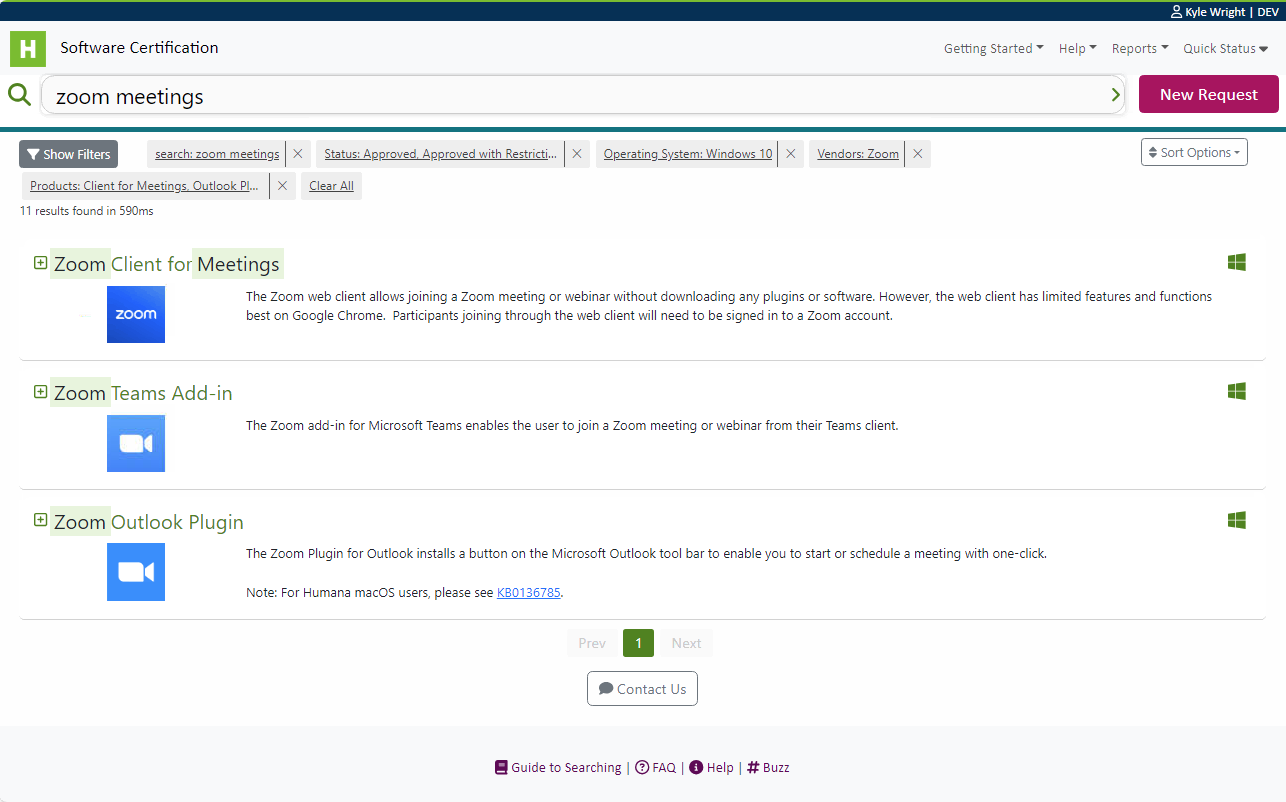Open the Help footer link
Screen dimensions: 1286x802
point(711,768)
